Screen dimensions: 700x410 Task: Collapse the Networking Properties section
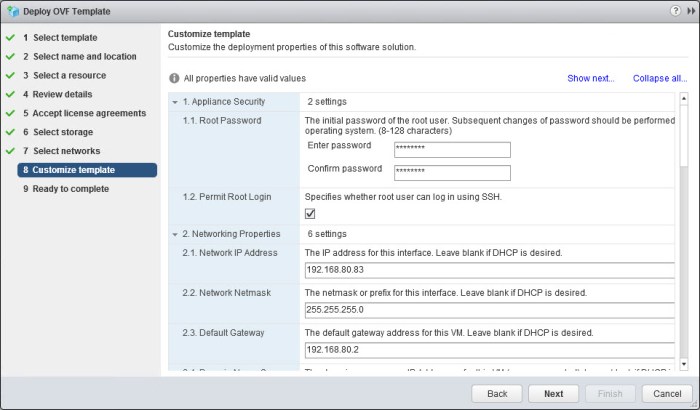[x=175, y=234]
